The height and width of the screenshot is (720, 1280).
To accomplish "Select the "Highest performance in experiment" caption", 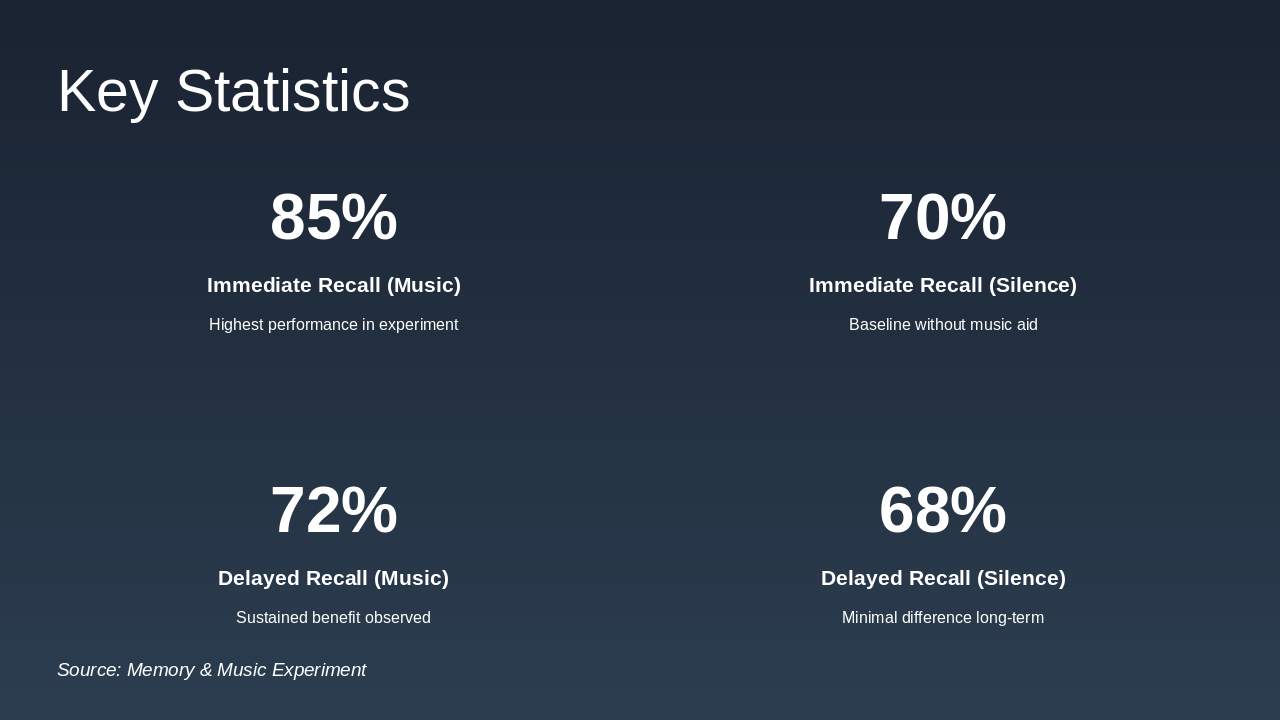I will point(334,325).
